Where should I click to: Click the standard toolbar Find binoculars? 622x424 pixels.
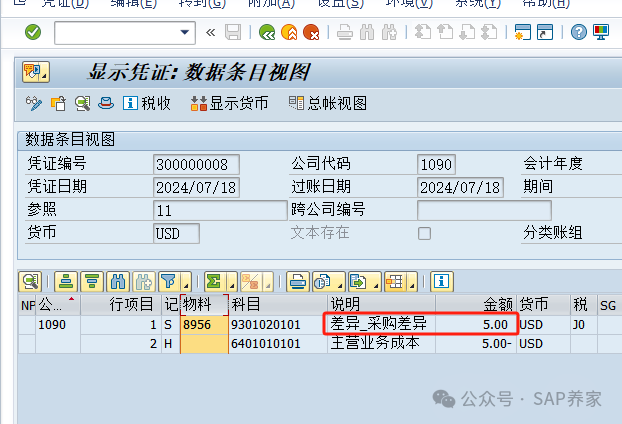(x=367, y=32)
